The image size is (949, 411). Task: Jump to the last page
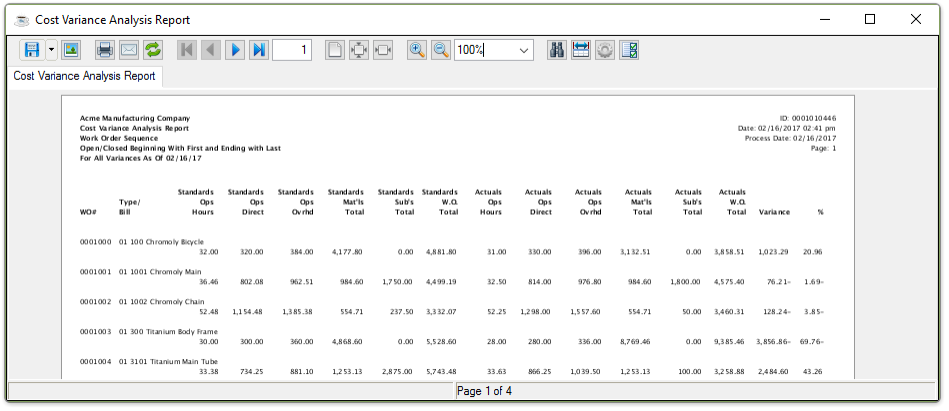259,49
